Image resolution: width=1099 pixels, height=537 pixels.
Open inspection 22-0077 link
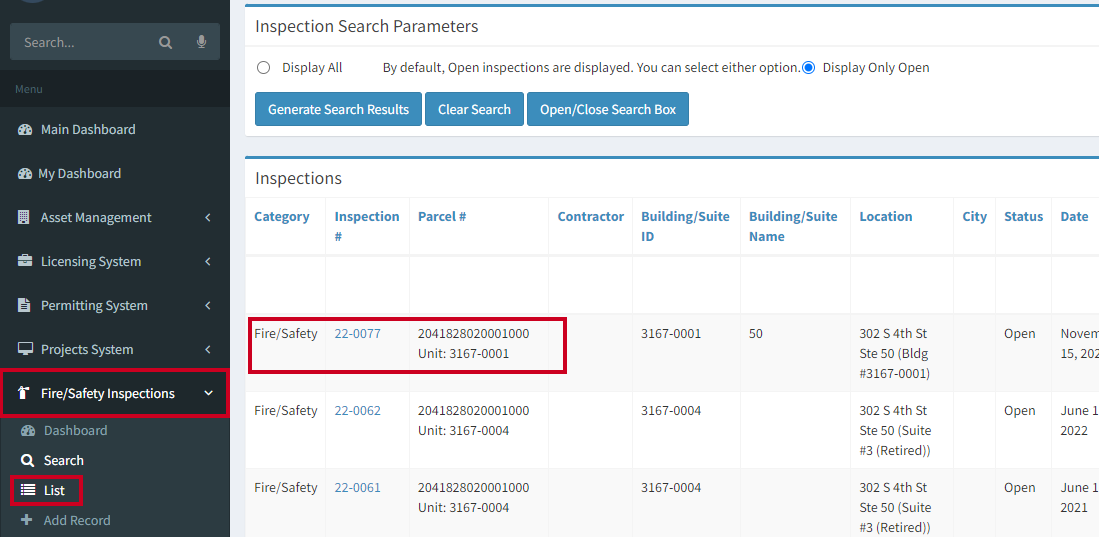pyautogui.click(x=357, y=334)
